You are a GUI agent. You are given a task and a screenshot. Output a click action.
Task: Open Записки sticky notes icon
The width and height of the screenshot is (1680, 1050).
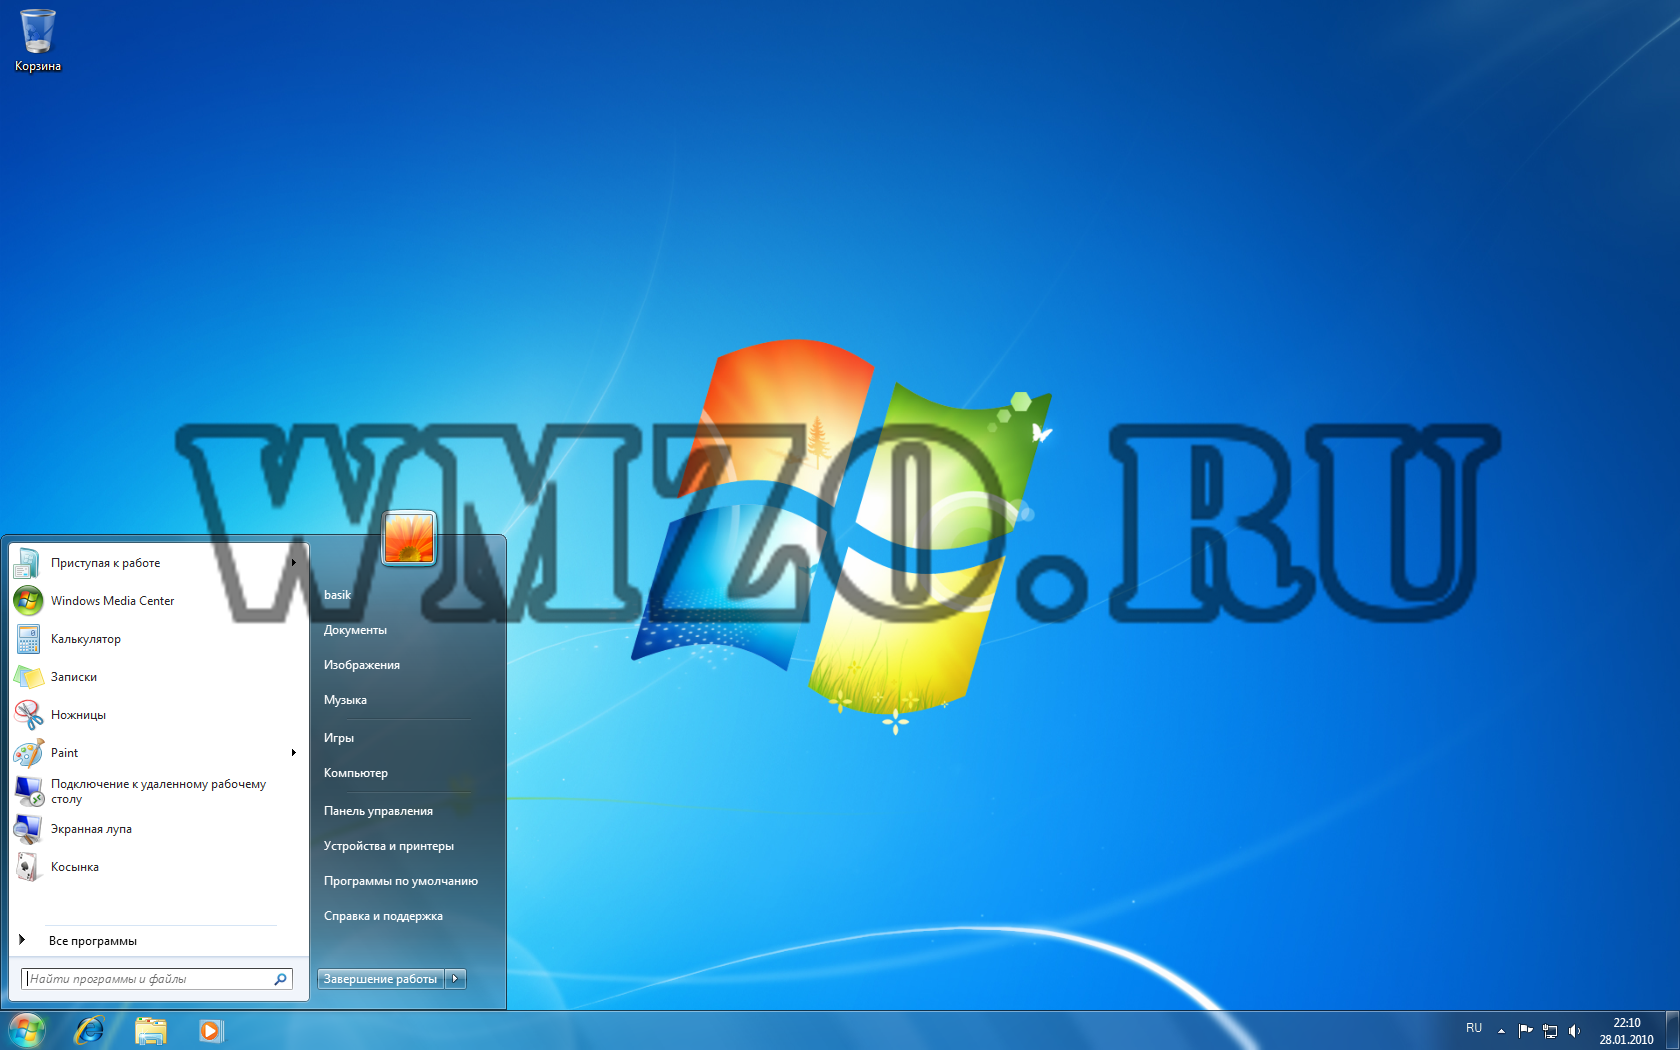(x=28, y=677)
